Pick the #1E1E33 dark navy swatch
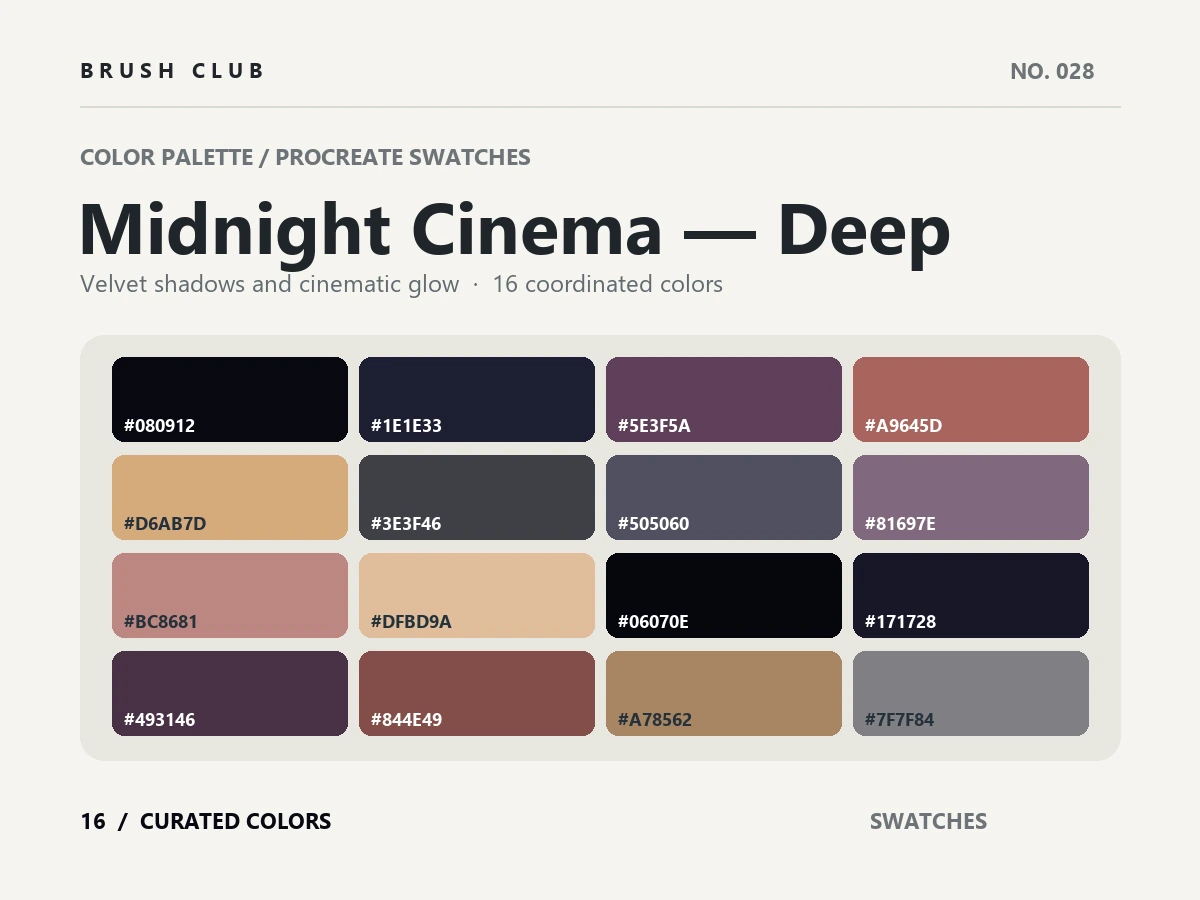1200x900 pixels. pyautogui.click(x=477, y=399)
